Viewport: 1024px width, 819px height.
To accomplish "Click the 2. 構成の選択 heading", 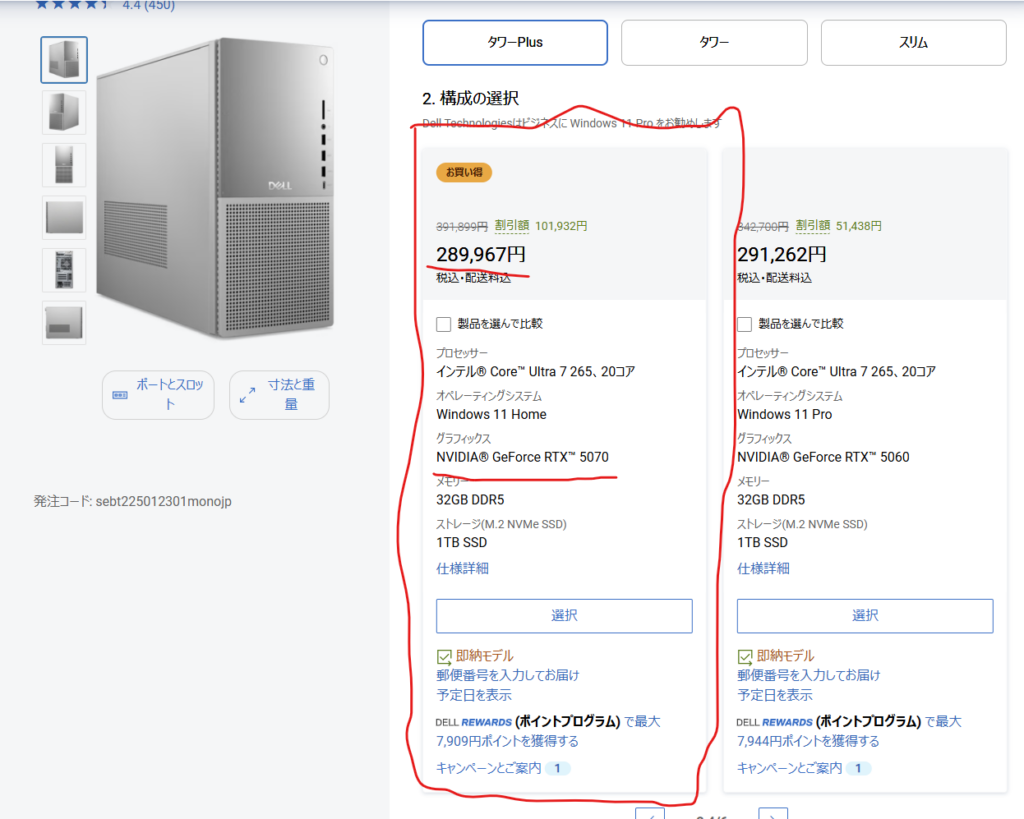I will [470, 99].
